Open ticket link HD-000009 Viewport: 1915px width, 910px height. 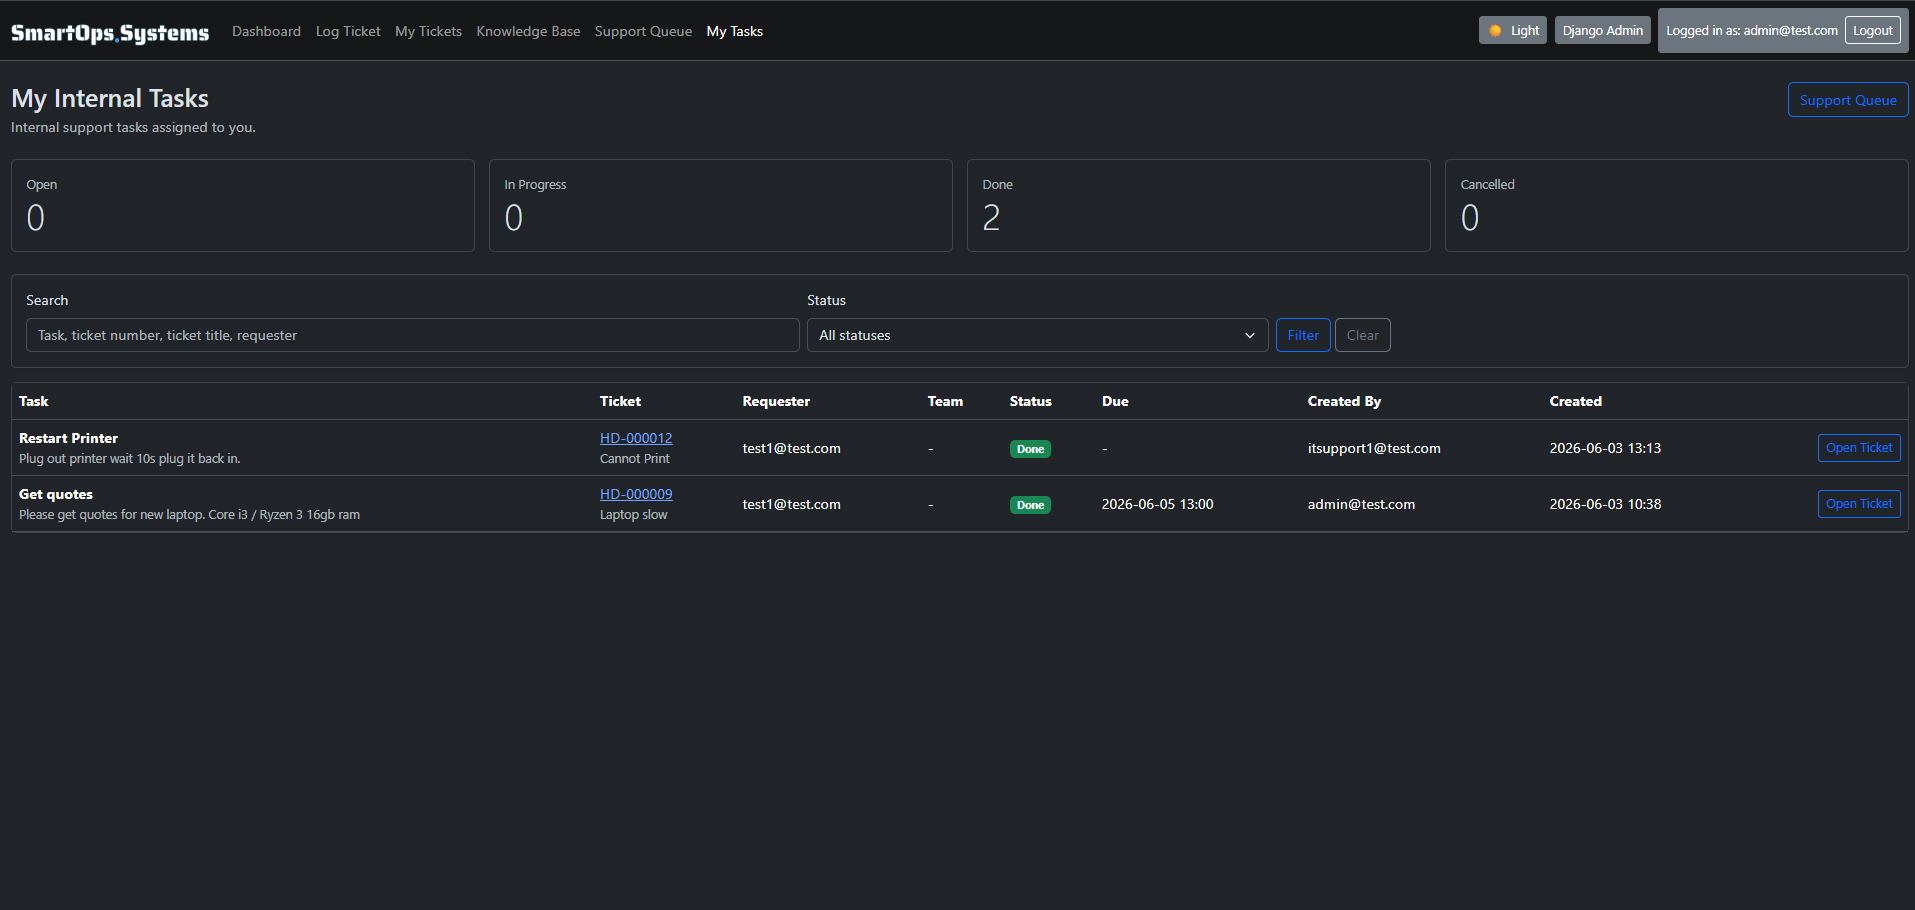[636, 494]
